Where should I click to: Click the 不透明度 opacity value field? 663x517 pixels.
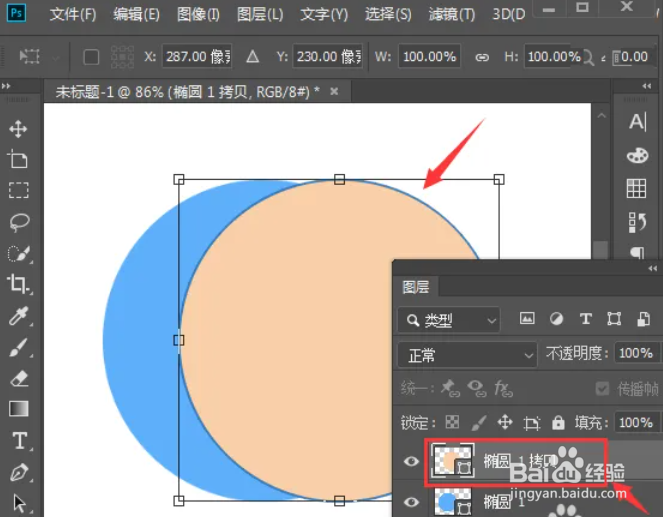tap(636, 353)
